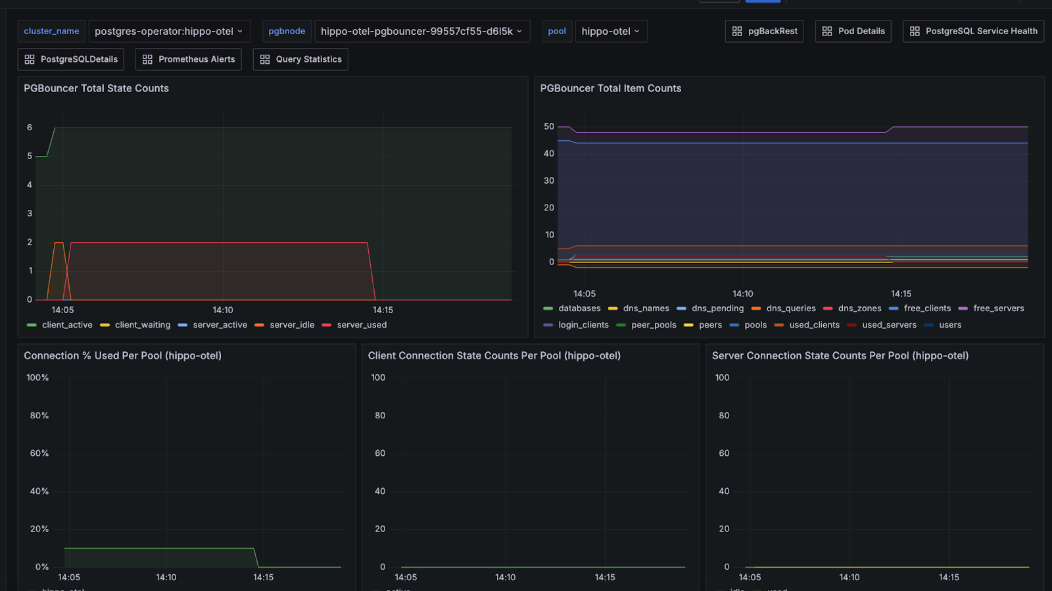Viewport: 1052px width, 591px height.
Task: Click the Query Statistics dashboard icon
Action: point(267,59)
